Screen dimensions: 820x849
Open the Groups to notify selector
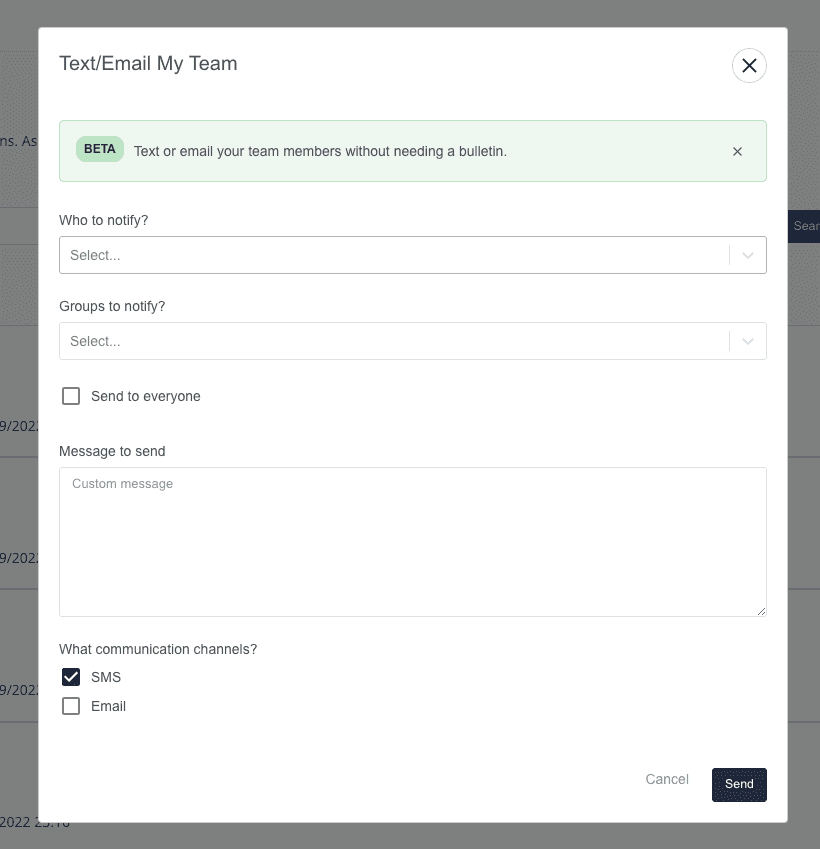[x=400, y=341]
